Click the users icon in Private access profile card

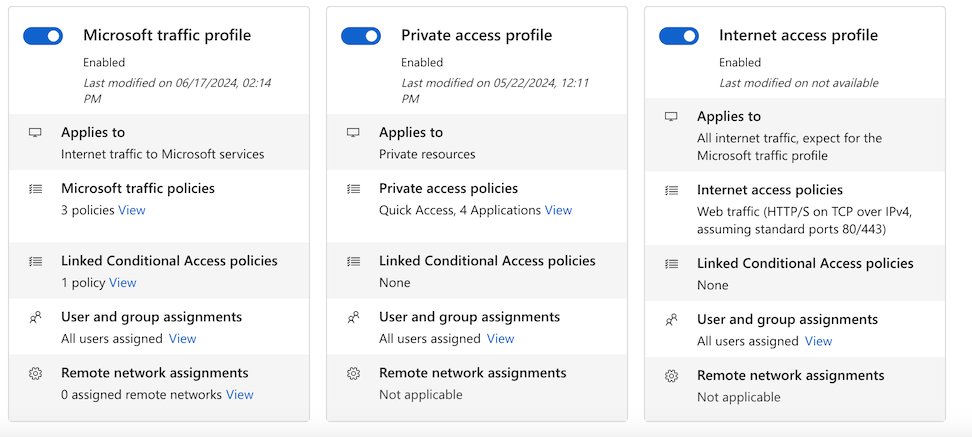[x=354, y=318]
